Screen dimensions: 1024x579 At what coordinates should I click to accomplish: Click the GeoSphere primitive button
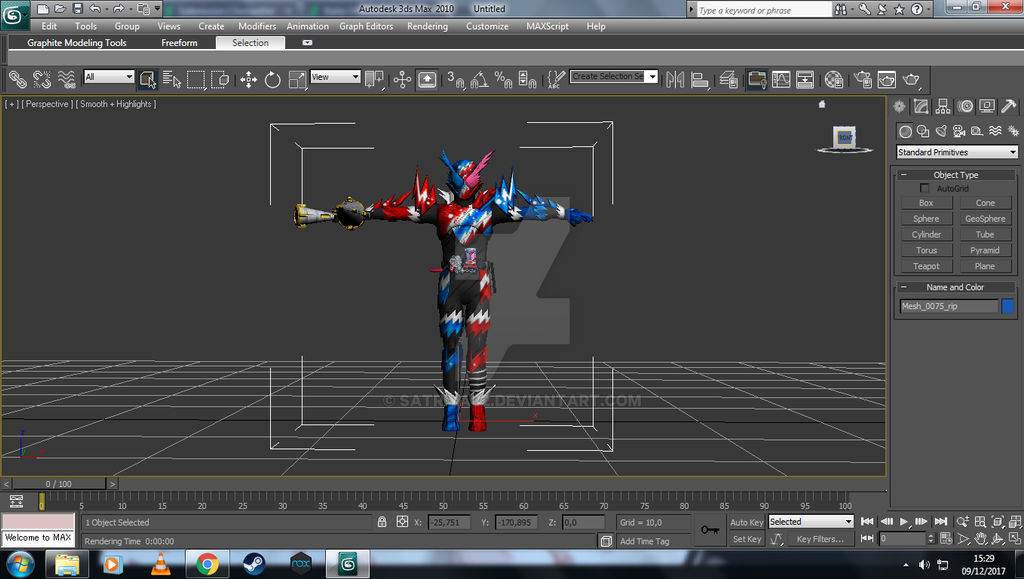click(x=985, y=219)
